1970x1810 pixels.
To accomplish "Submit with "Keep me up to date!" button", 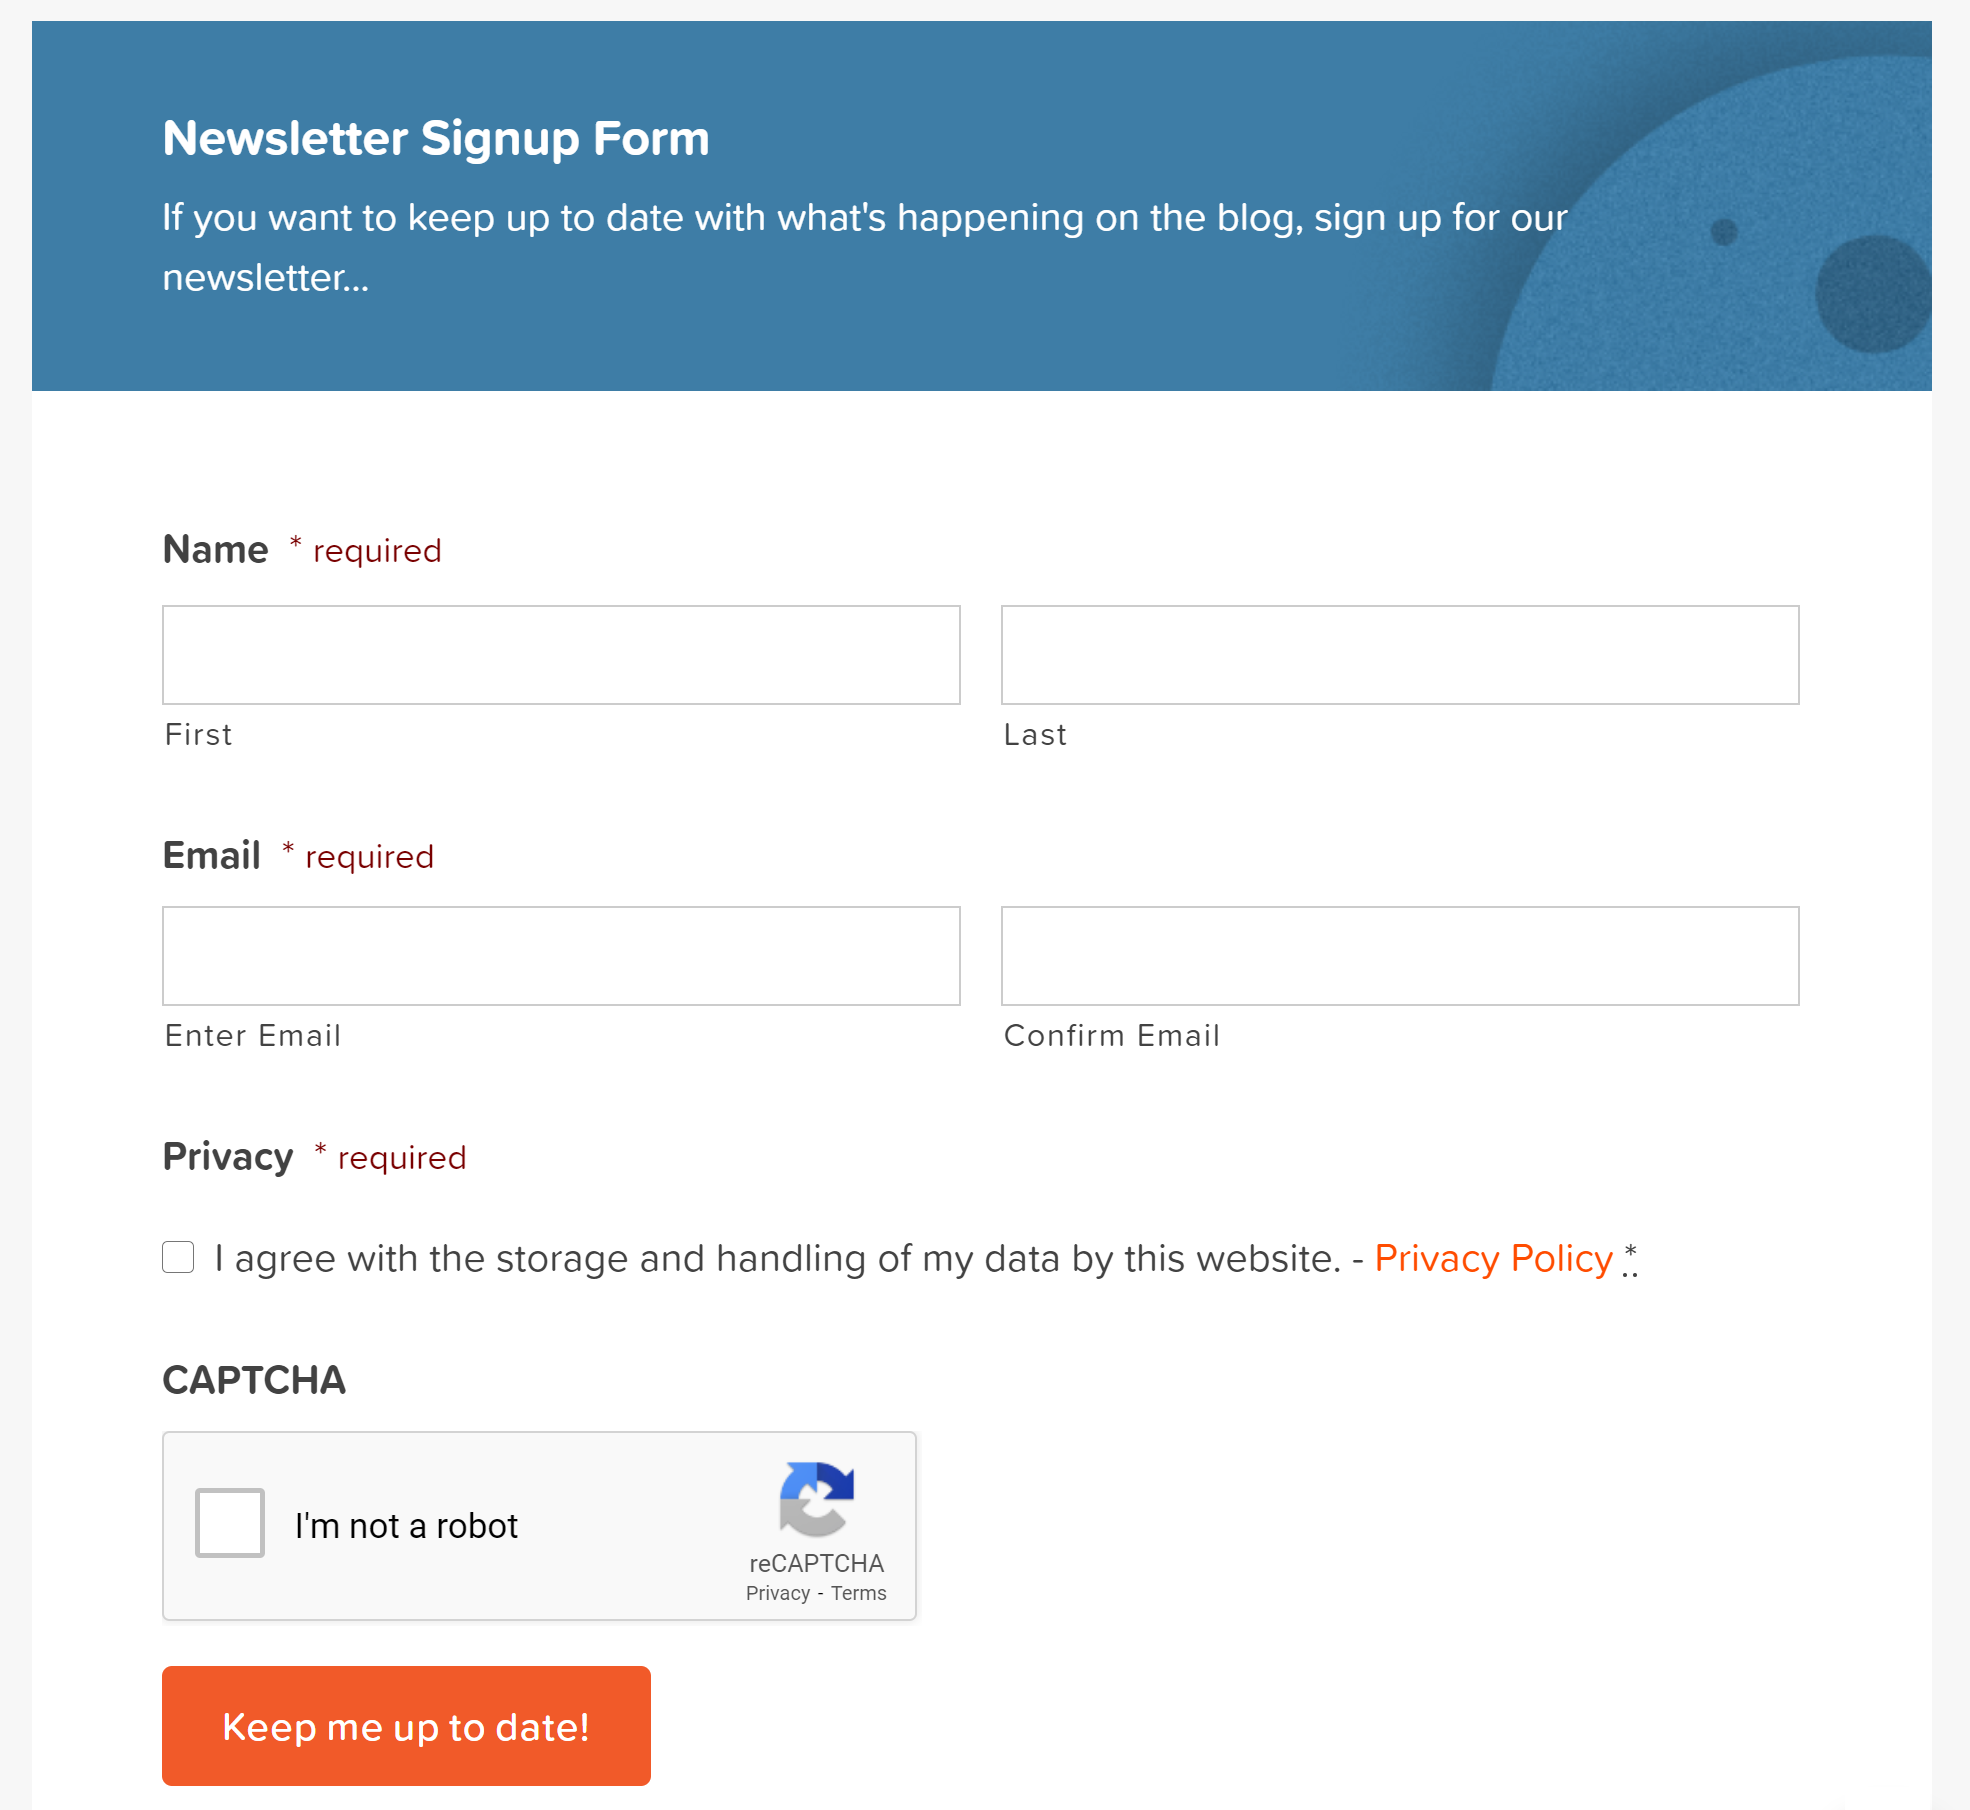I will point(406,1726).
